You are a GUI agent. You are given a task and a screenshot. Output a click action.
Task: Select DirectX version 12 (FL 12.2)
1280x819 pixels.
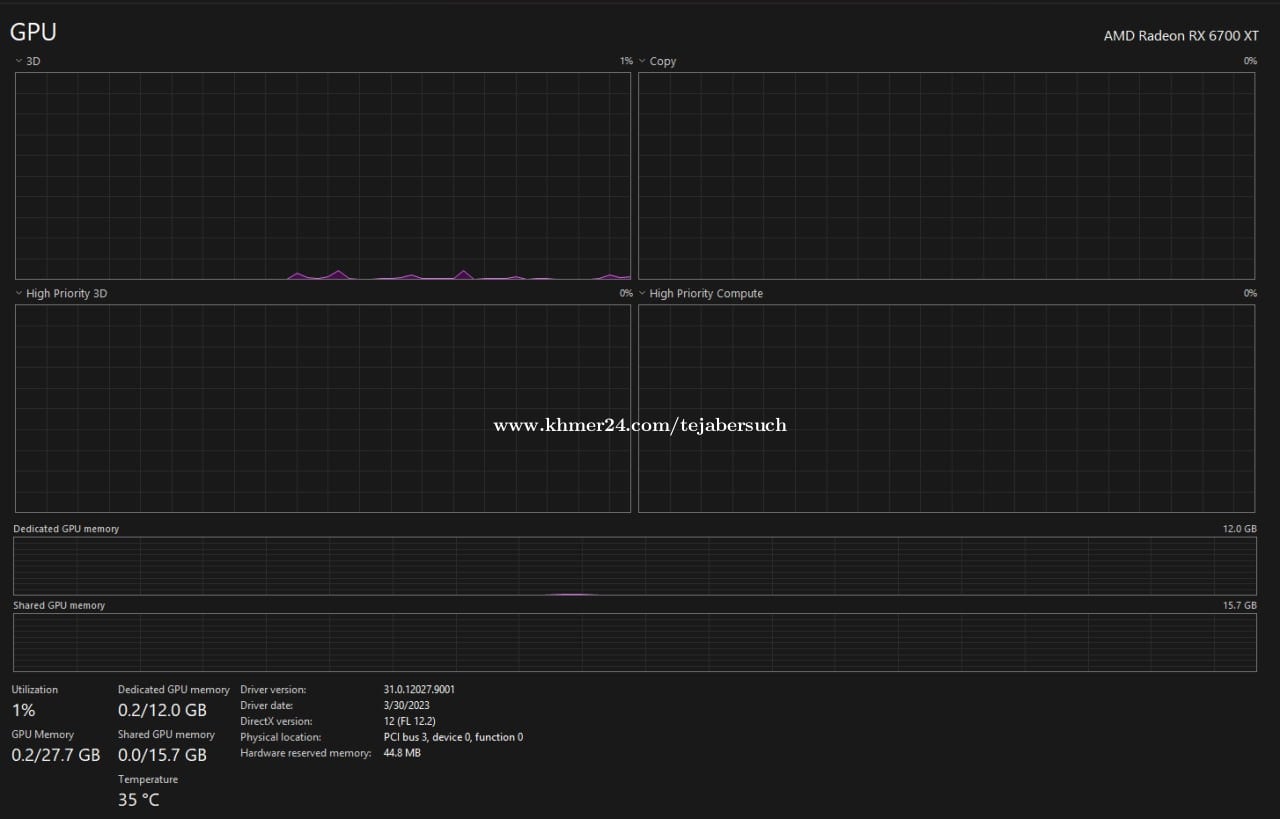[409, 721]
